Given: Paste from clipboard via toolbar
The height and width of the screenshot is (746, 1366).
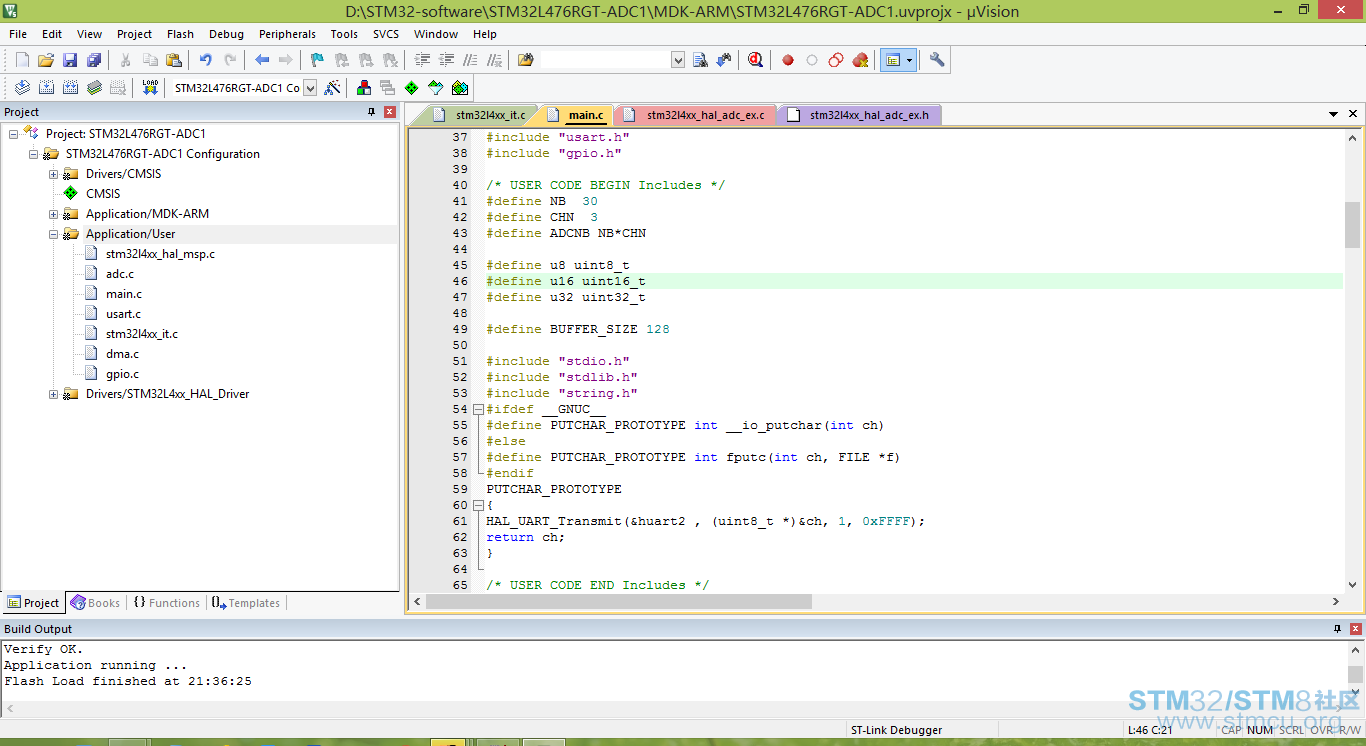Looking at the screenshot, I should (x=174, y=60).
